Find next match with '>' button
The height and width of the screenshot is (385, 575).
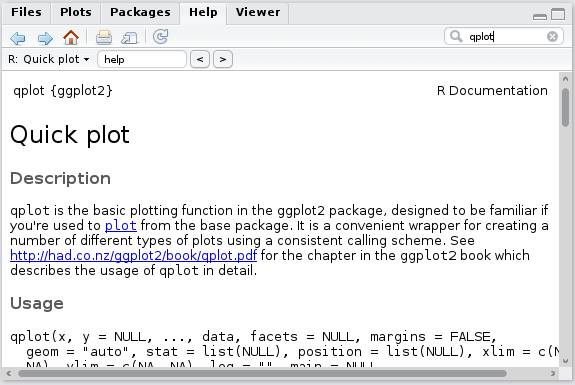coord(223,59)
